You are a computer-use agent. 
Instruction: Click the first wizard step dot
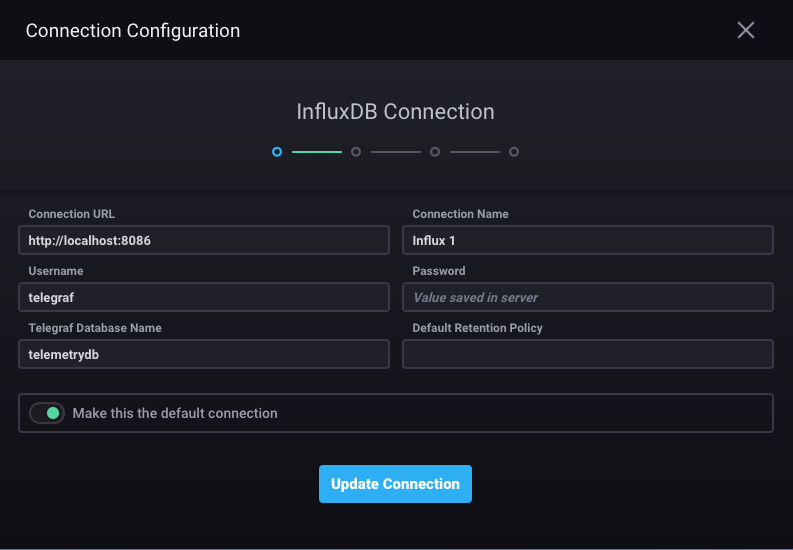click(277, 152)
